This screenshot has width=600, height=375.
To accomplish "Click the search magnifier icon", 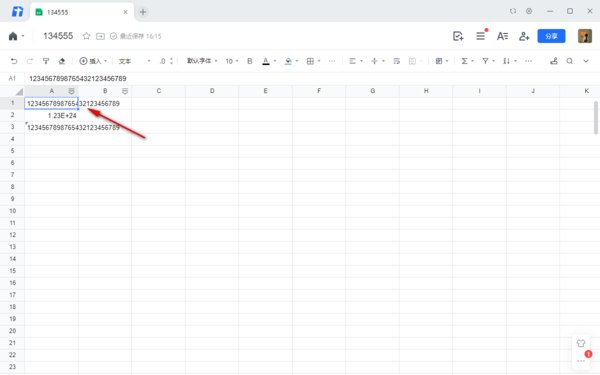I will click(x=569, y=61).
